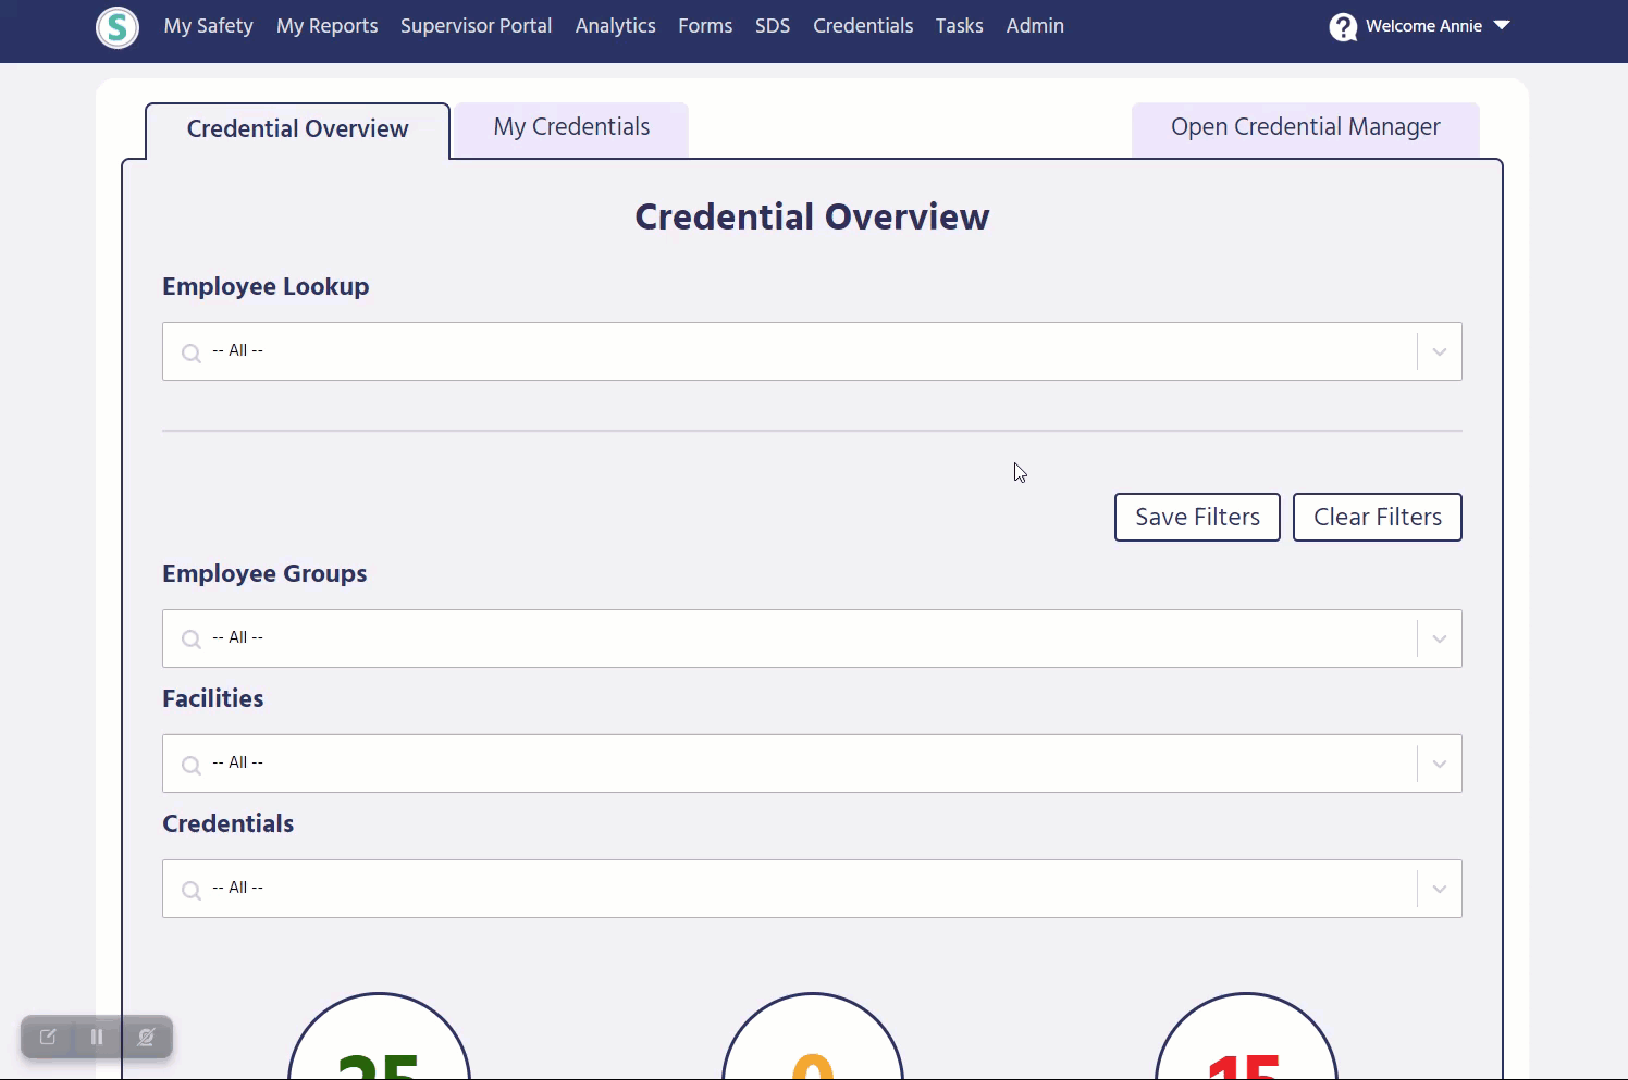Screen dimensions: 1628x1080
Task: Click search icon in Employee Groups field
Action: pyautogui.click(x=191, y=639)
